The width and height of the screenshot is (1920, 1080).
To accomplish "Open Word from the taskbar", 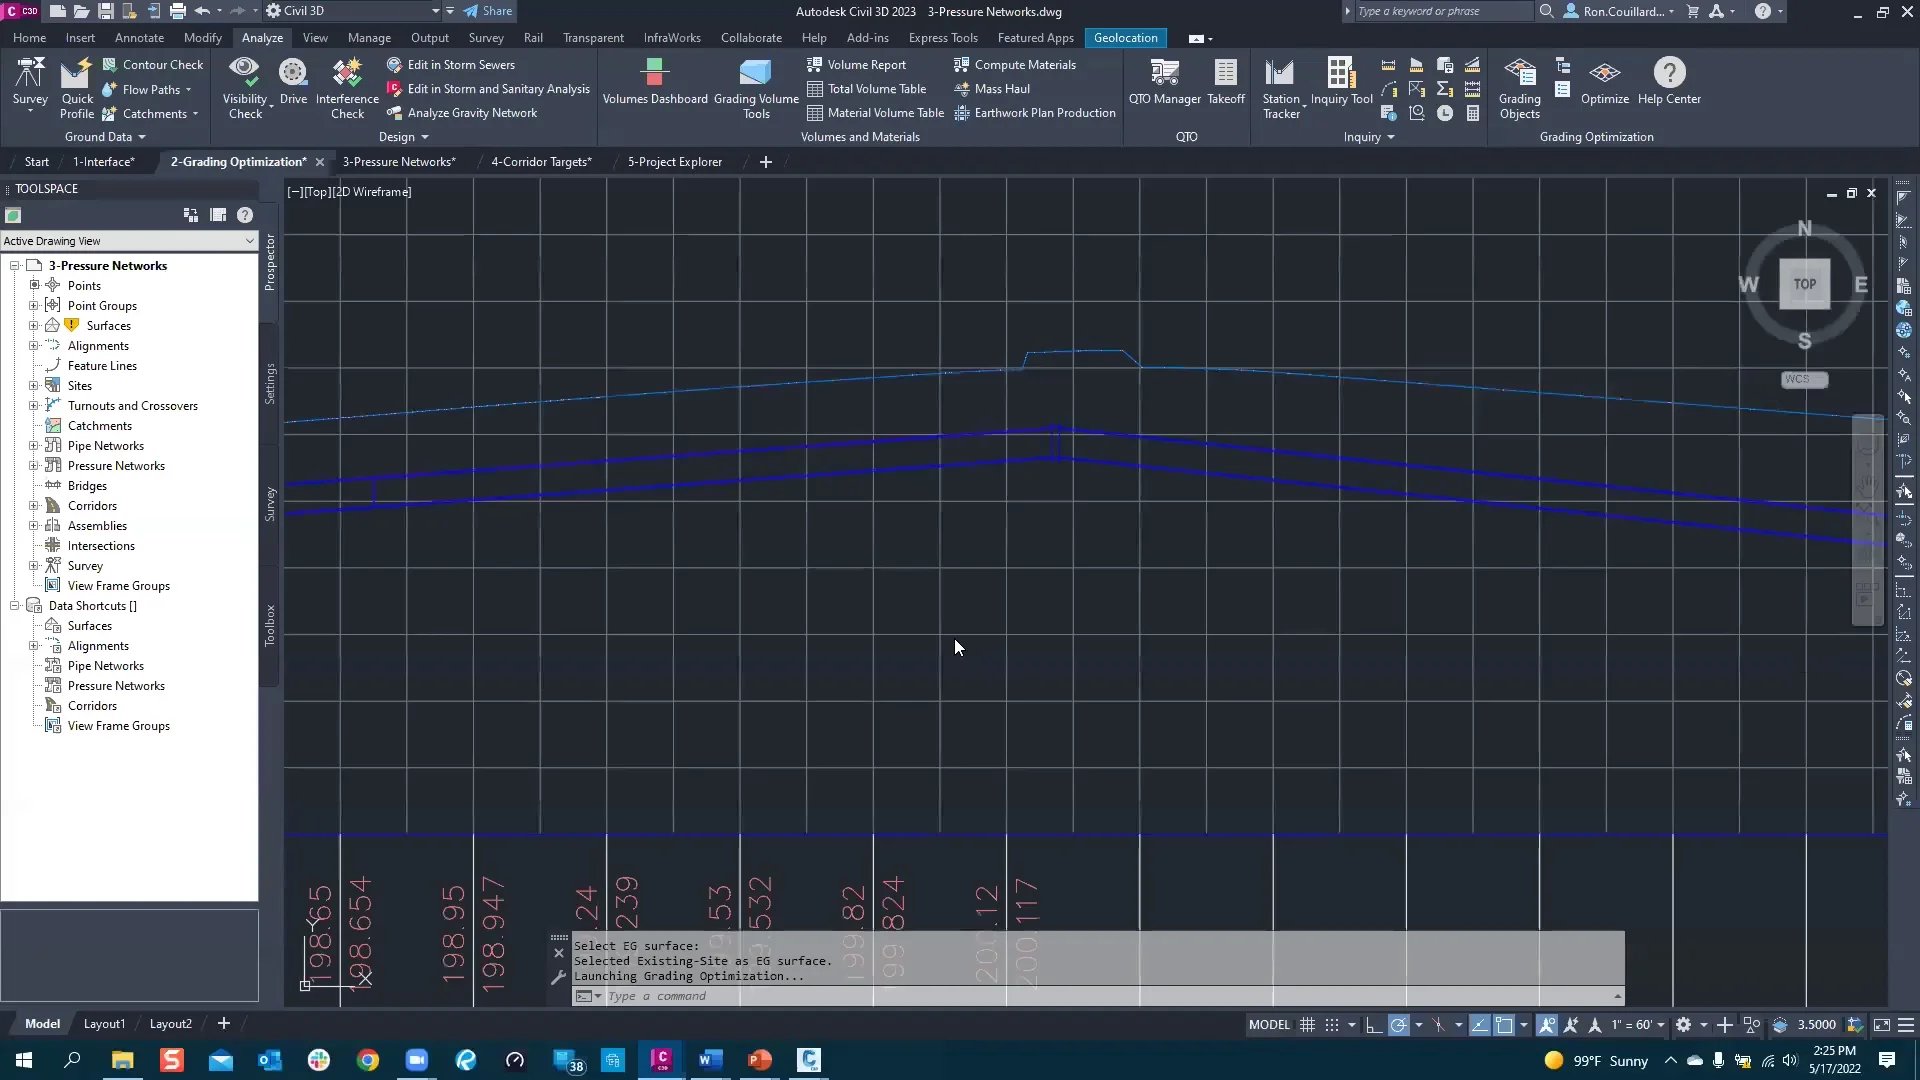I will 710,1060.
